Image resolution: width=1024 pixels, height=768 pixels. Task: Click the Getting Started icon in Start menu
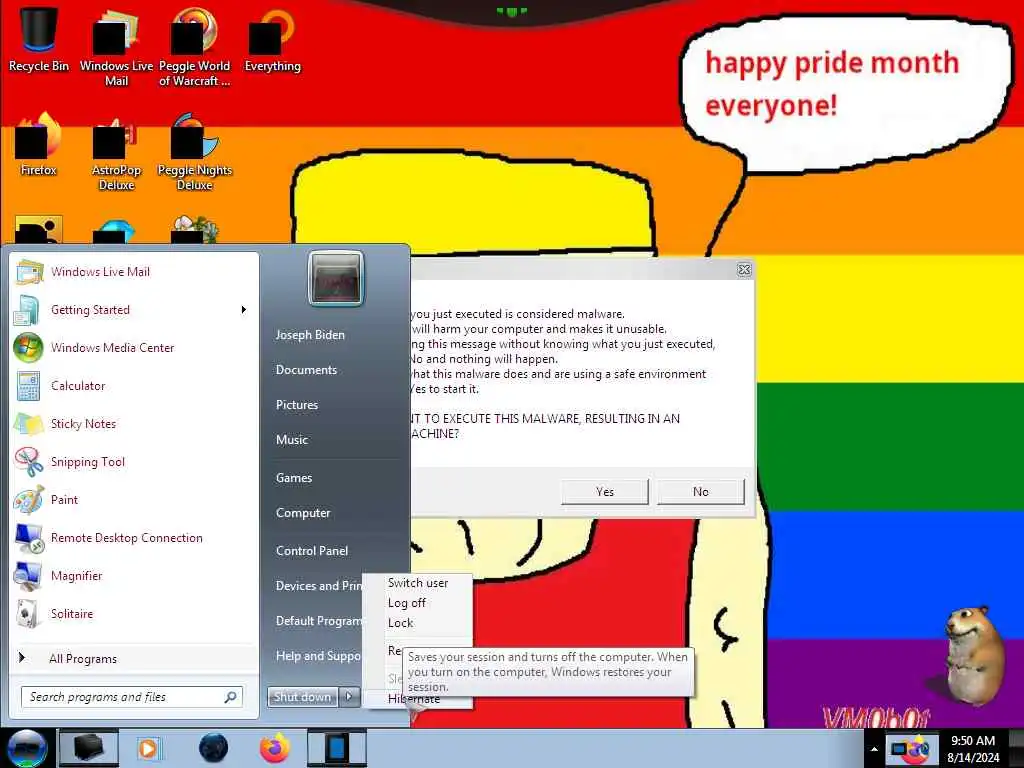tap(29, 310)
